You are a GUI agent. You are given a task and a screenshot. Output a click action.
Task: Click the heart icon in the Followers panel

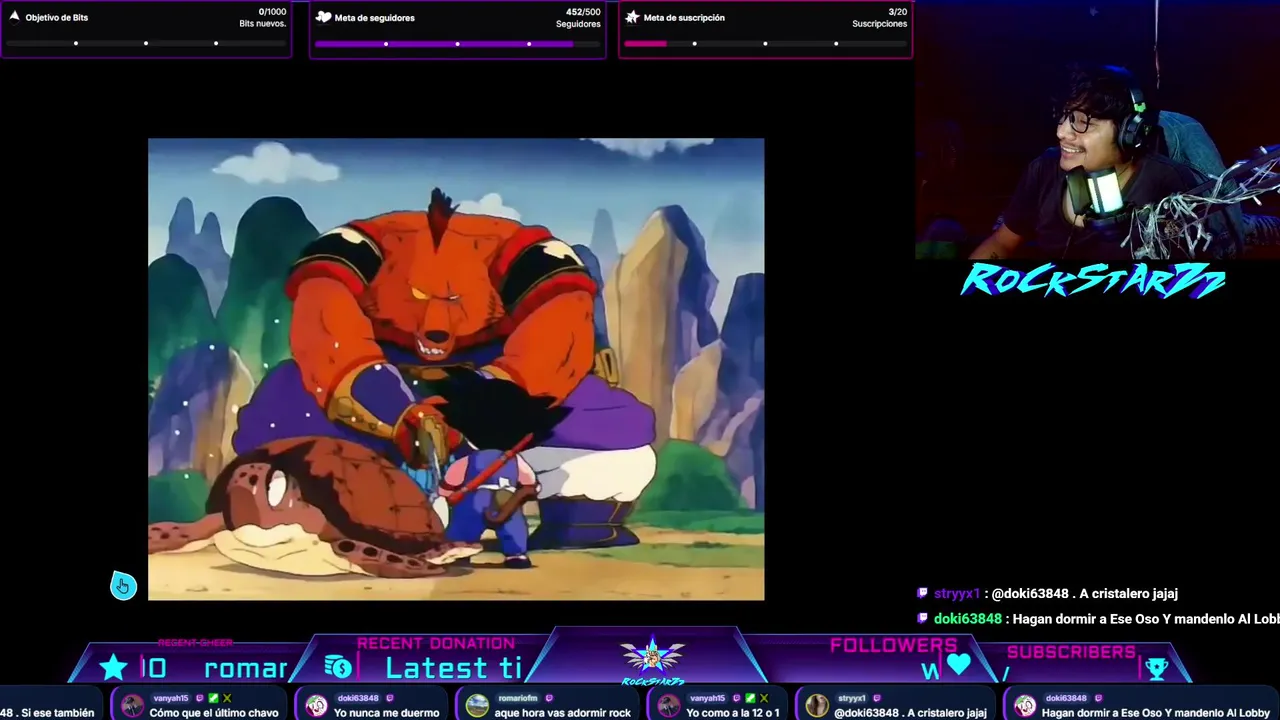(x=959, y=665)
